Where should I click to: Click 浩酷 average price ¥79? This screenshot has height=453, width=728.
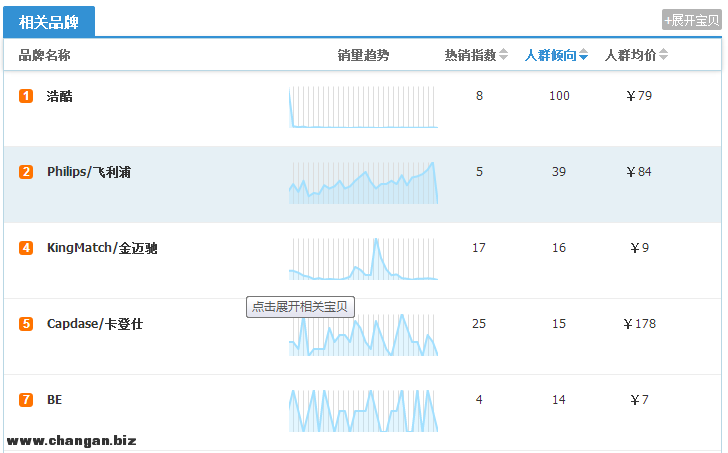639,96
